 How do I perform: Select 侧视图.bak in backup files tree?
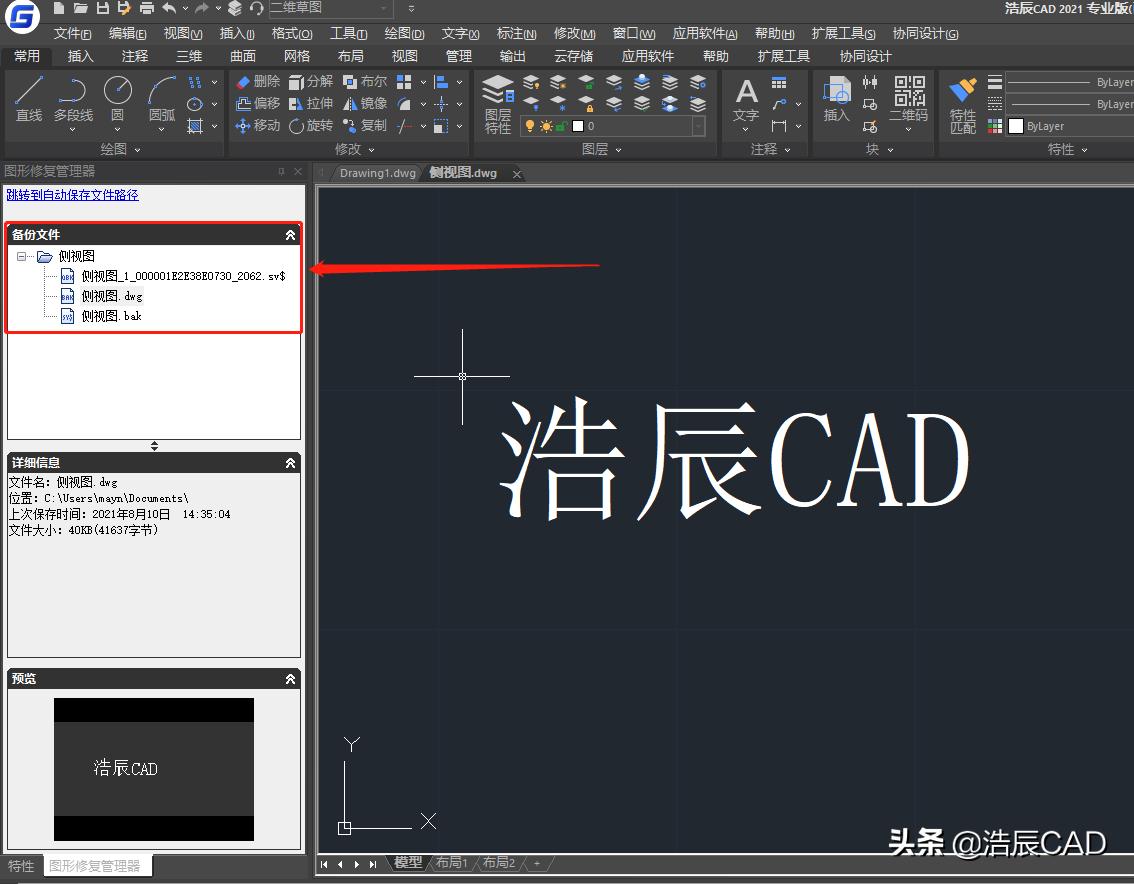coord(111,316)
